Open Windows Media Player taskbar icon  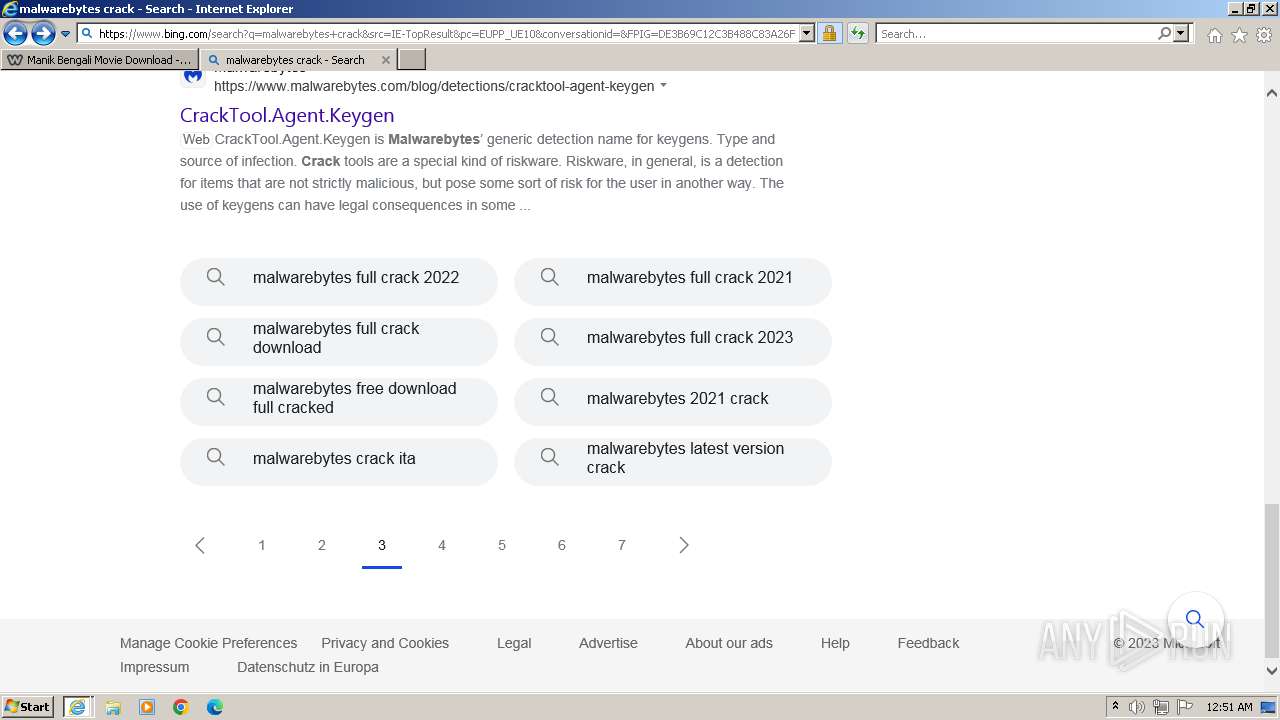(147, 707)
